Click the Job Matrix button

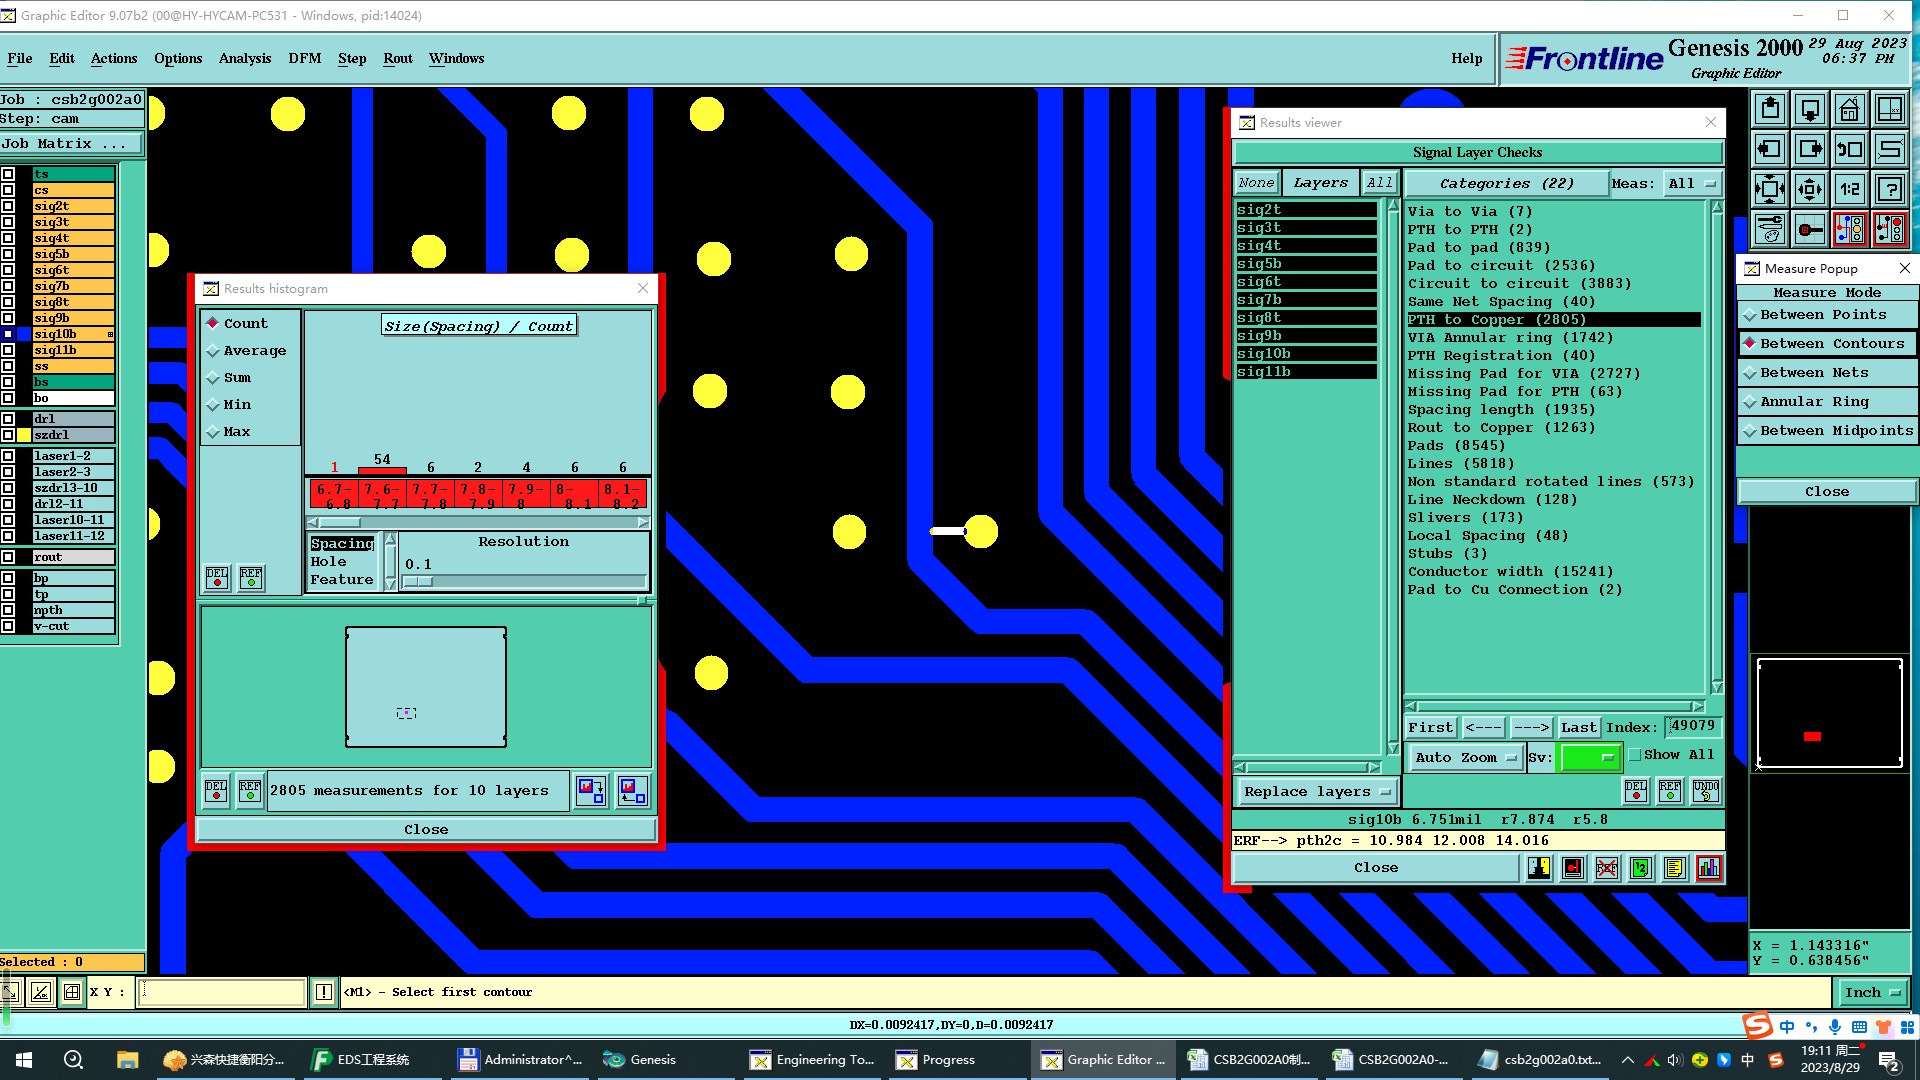pos(70,144)
